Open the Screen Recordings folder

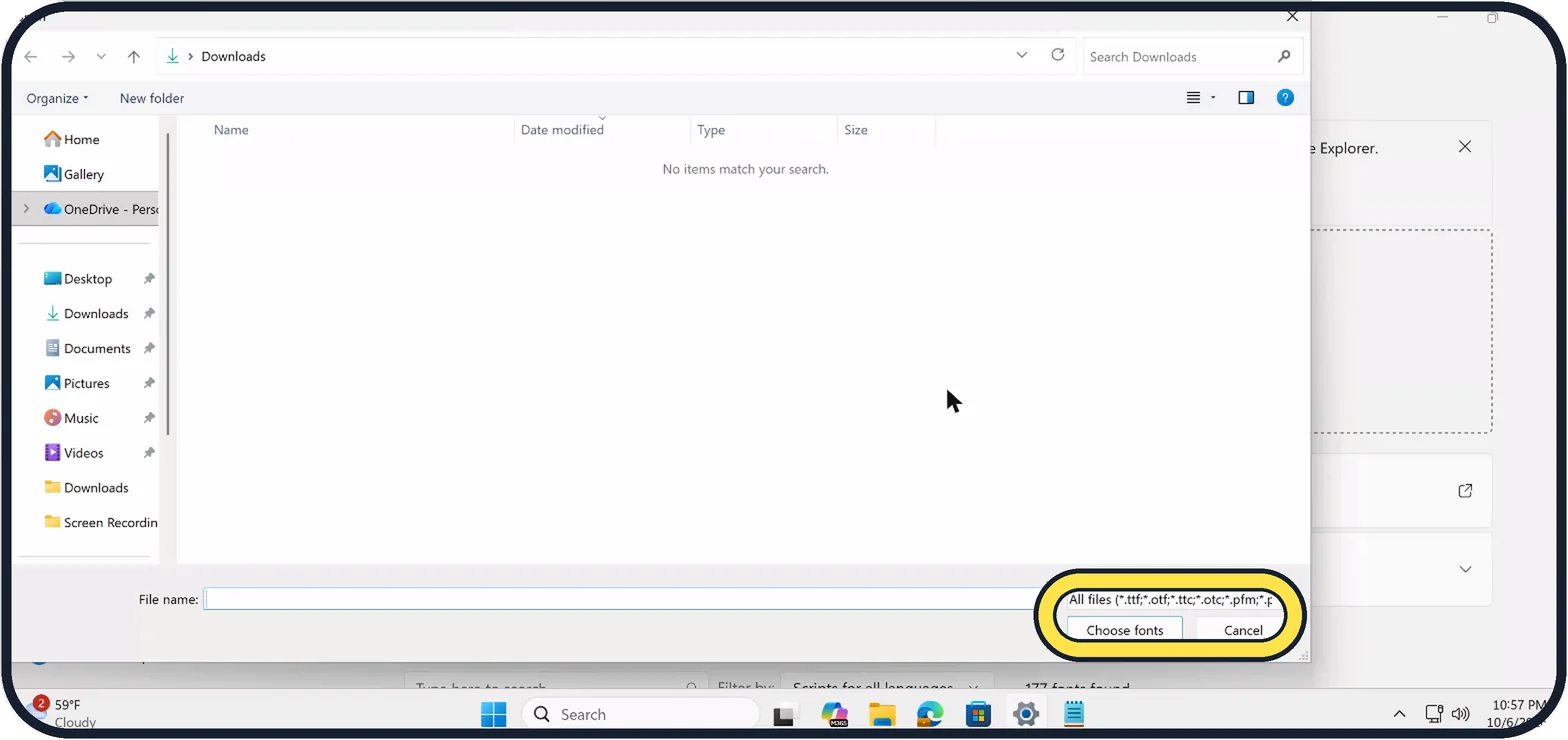[100, 522]
